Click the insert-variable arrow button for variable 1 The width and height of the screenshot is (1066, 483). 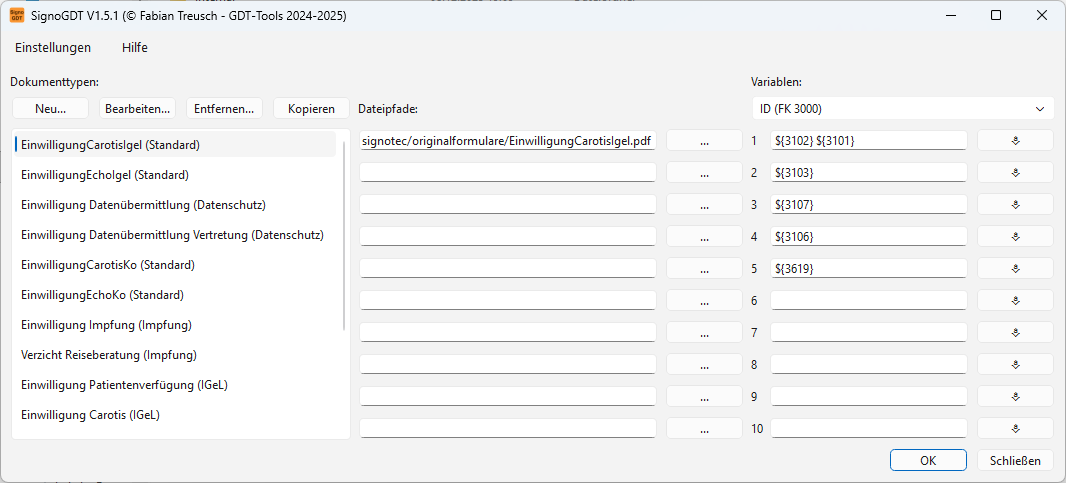point(1014,141)
